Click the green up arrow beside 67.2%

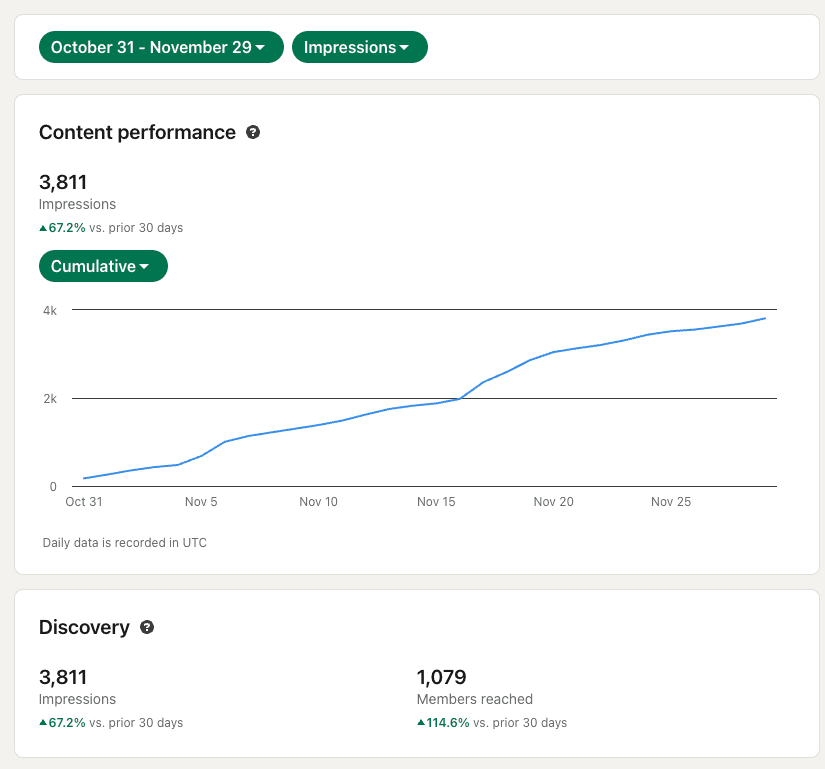tap(42, 227)
